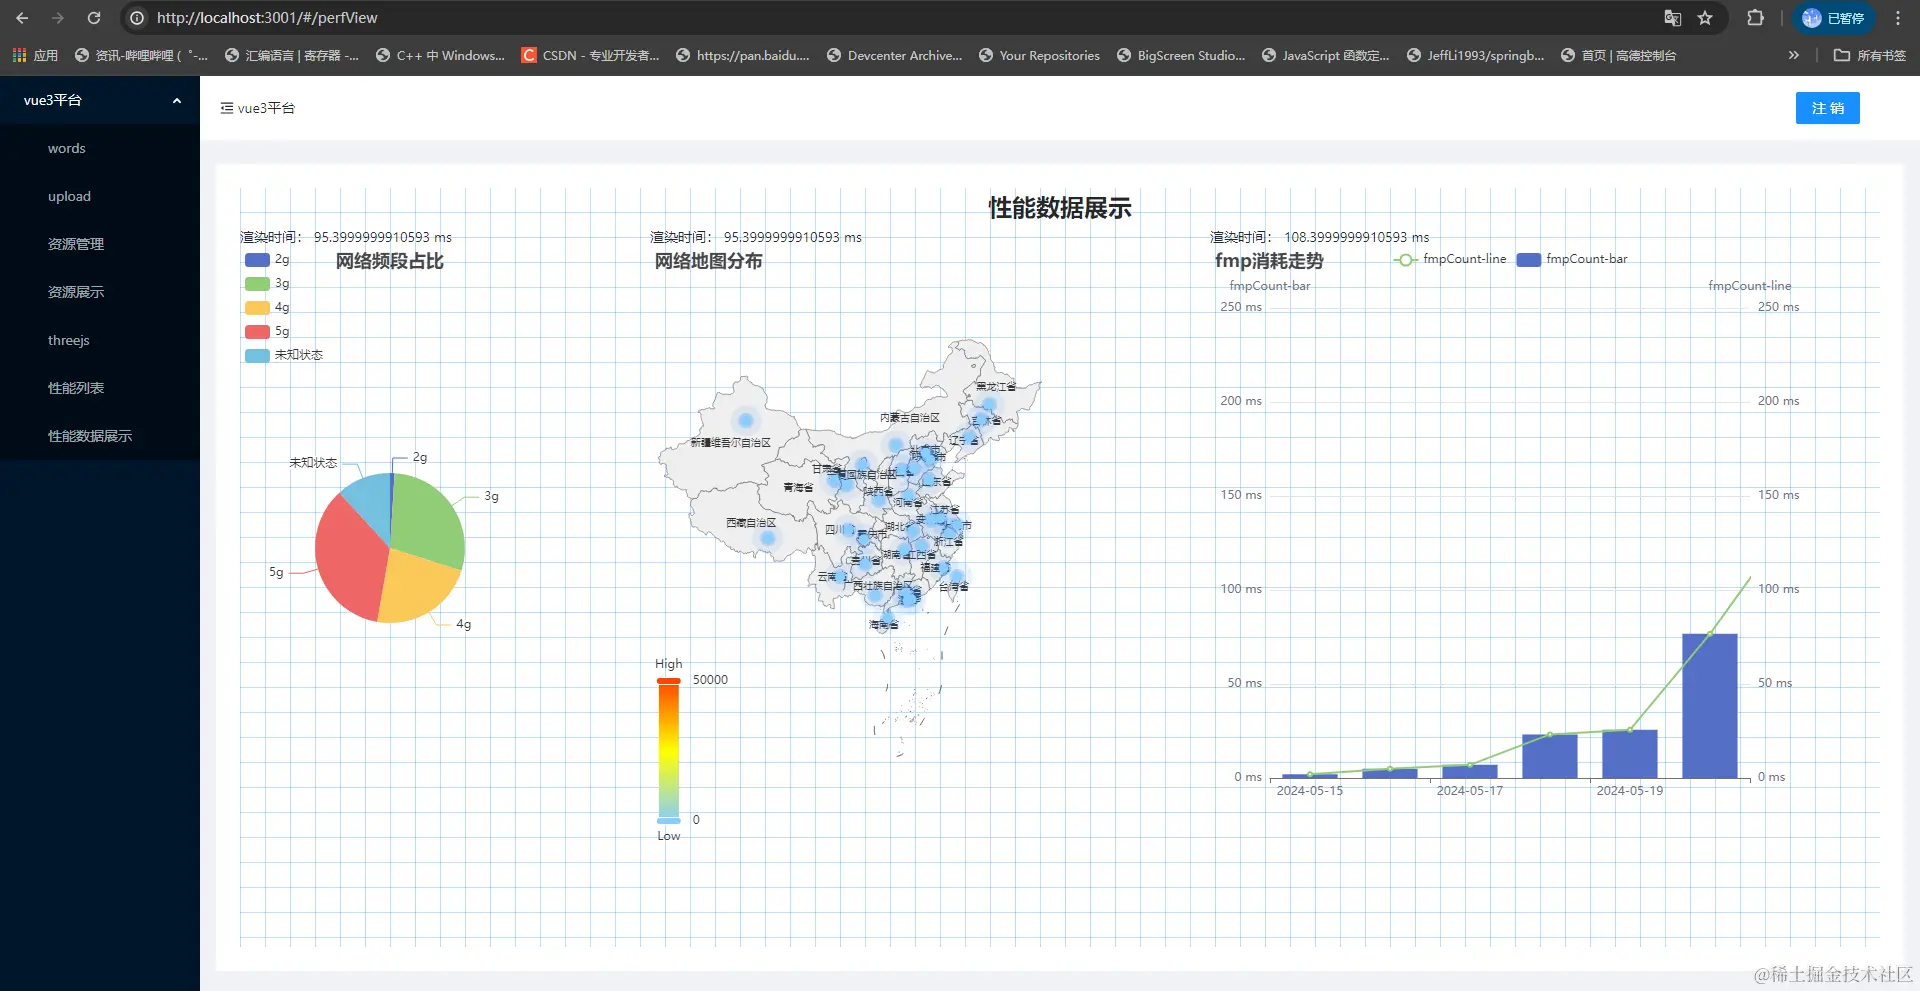
Task: Open the browser profile 已暂停 button
Action: 1833,18
